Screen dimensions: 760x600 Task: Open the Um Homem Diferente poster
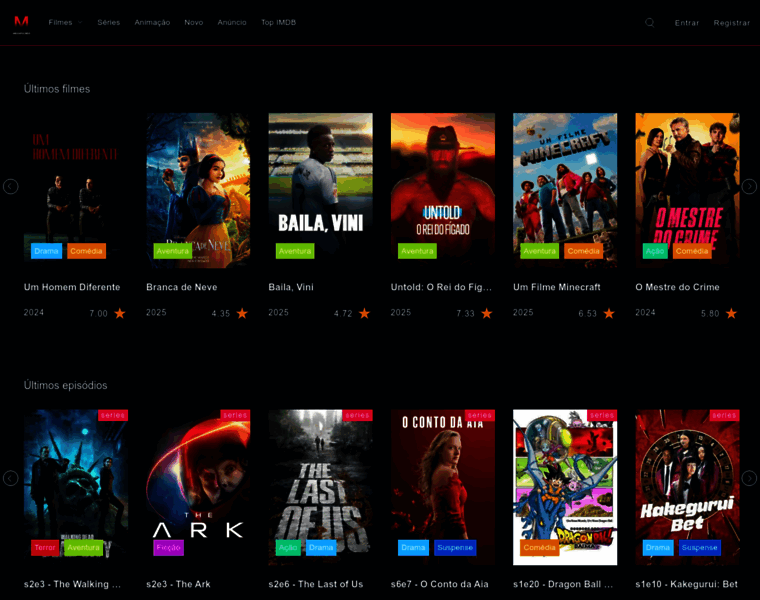click(x=76, y=190)
